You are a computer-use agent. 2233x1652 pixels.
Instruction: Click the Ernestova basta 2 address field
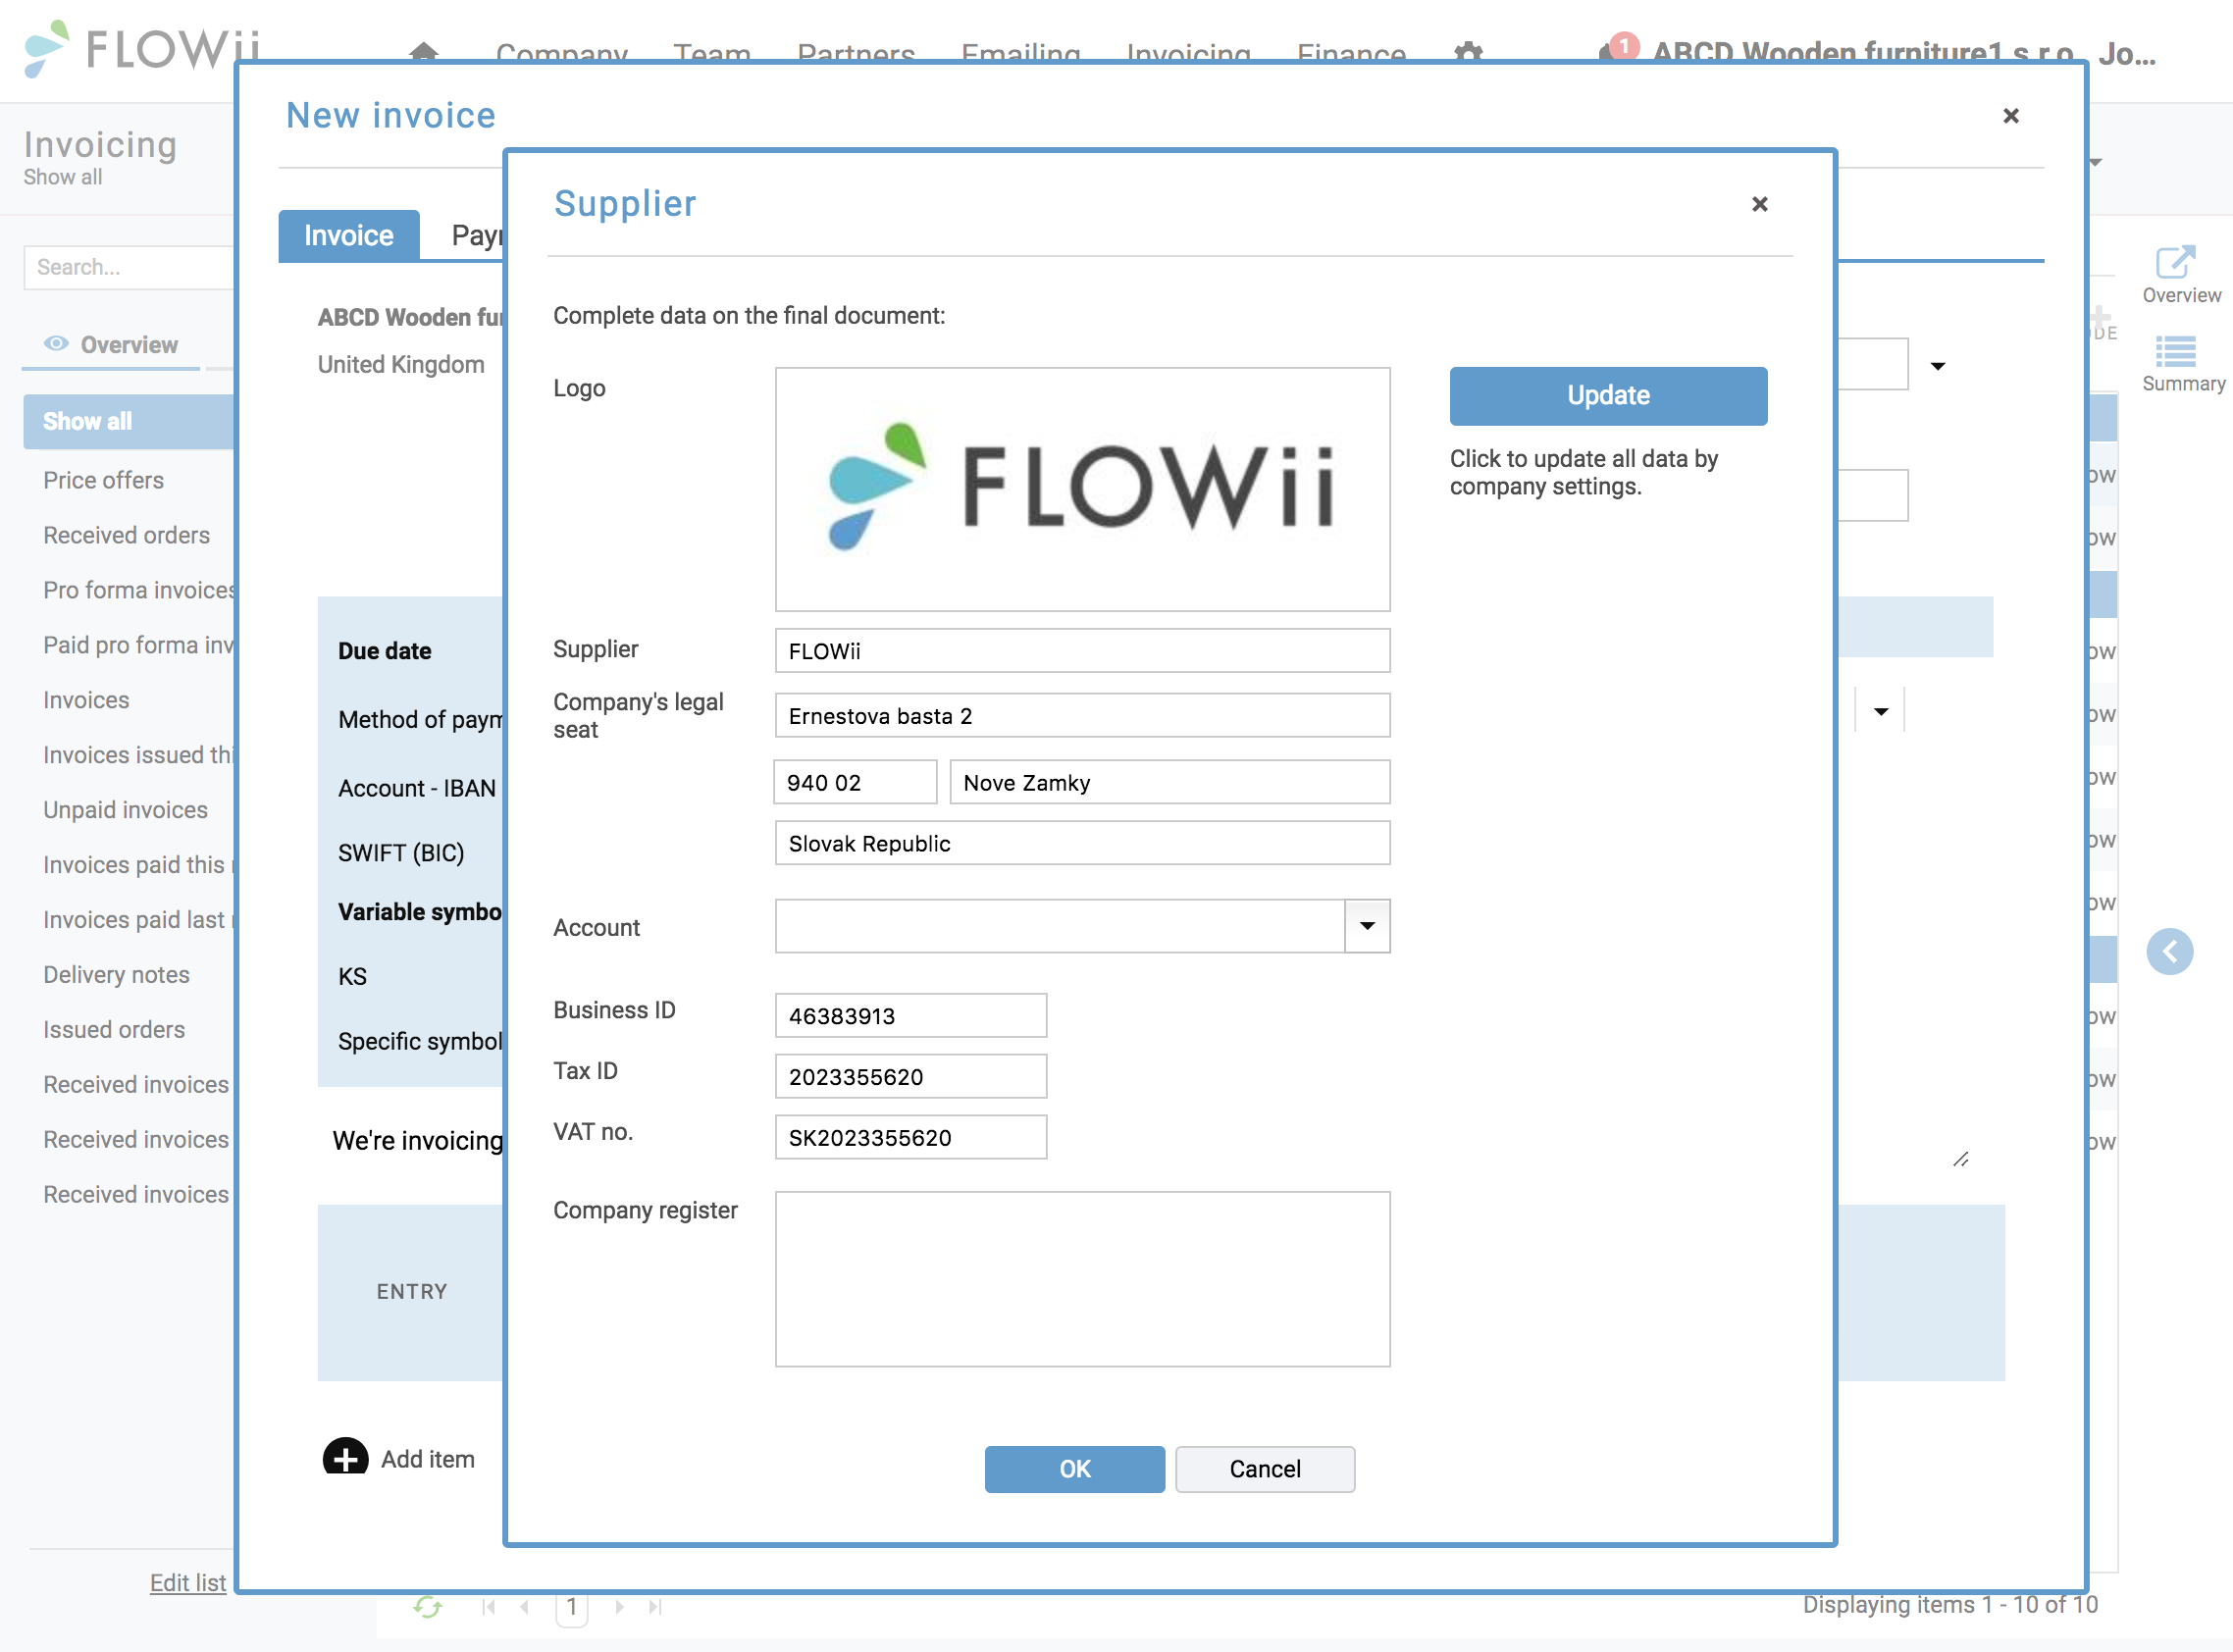(1081, 715)
